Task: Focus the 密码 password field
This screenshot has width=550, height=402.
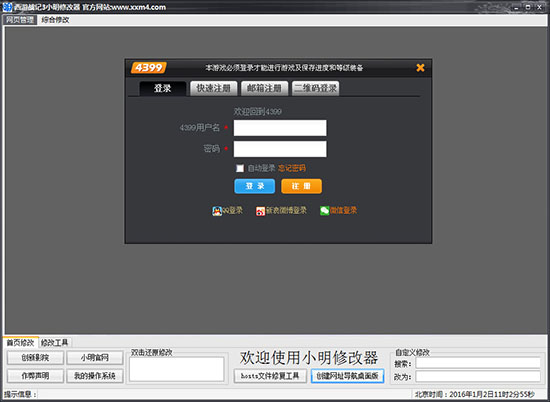Action: click(x=280, y=149)
